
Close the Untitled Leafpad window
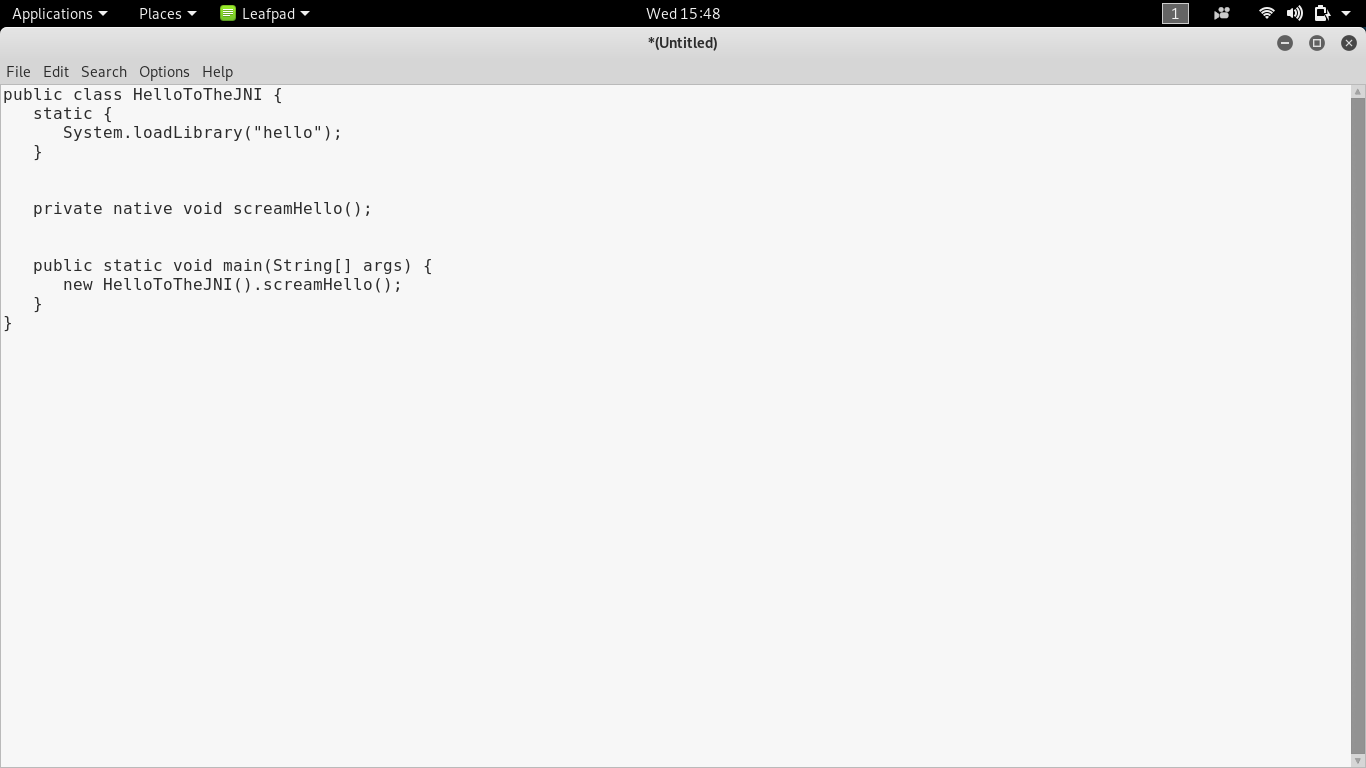pos(1349,43)
